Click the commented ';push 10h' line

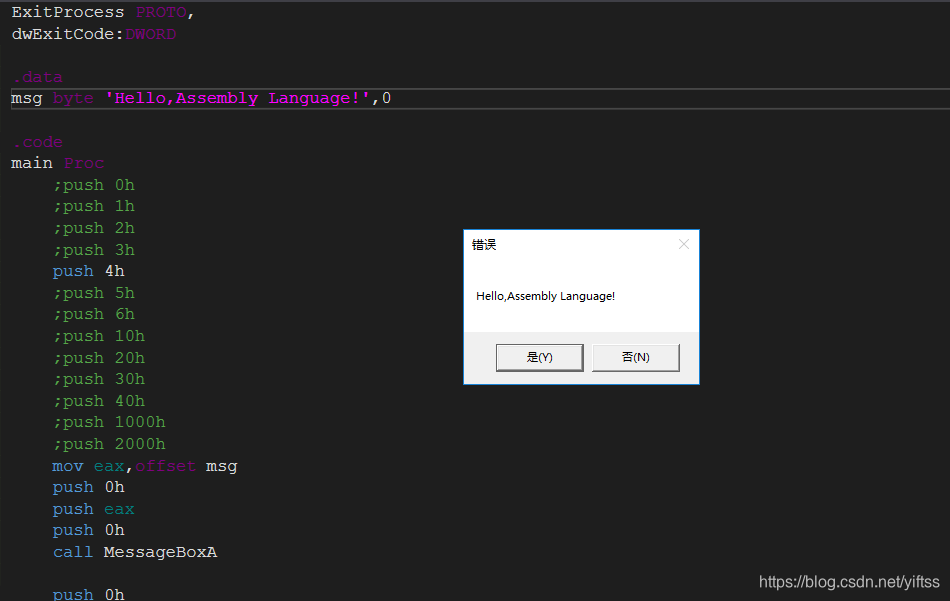click(99, 336)
